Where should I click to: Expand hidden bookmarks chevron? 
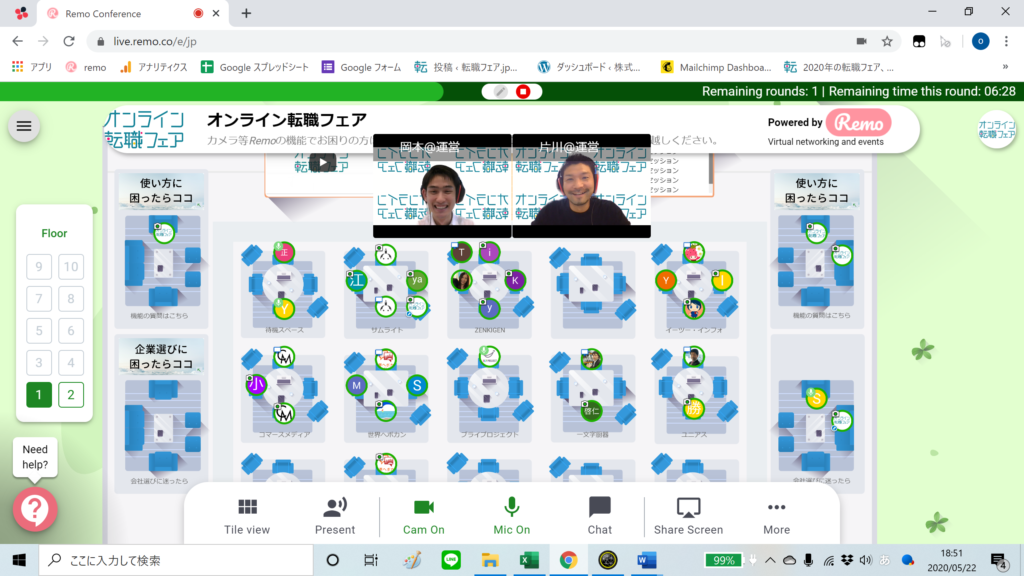click(1005, 67)
